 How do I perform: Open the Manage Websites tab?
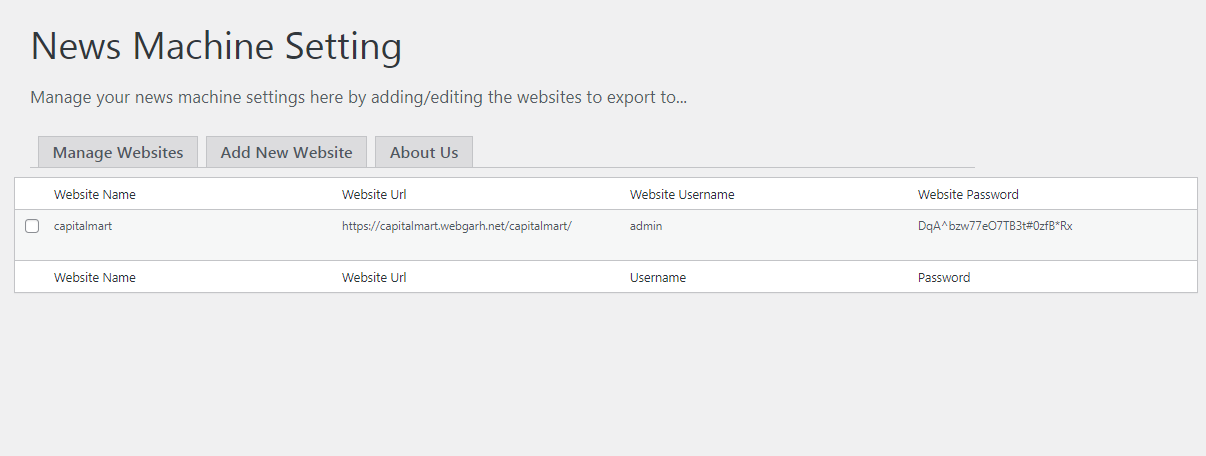[x=118, y=152]
